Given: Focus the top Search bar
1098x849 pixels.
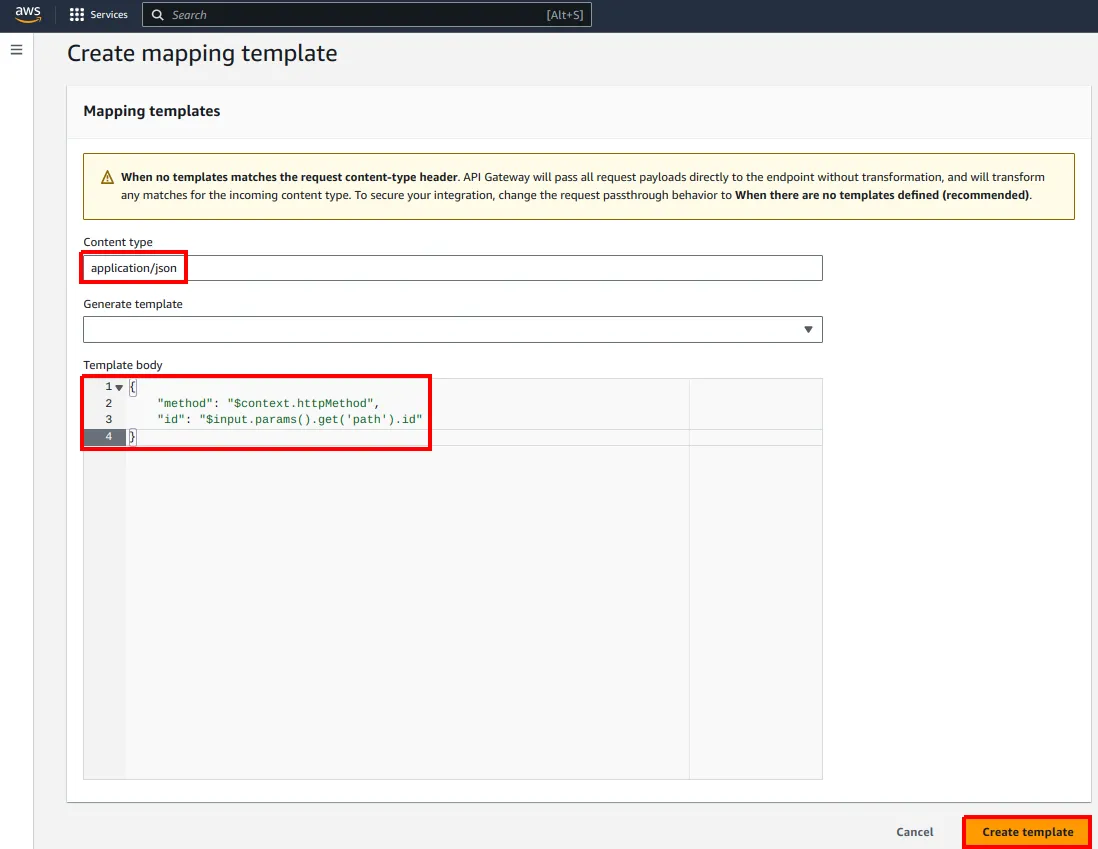Looking at the screenshot, I should pos(366,15).
